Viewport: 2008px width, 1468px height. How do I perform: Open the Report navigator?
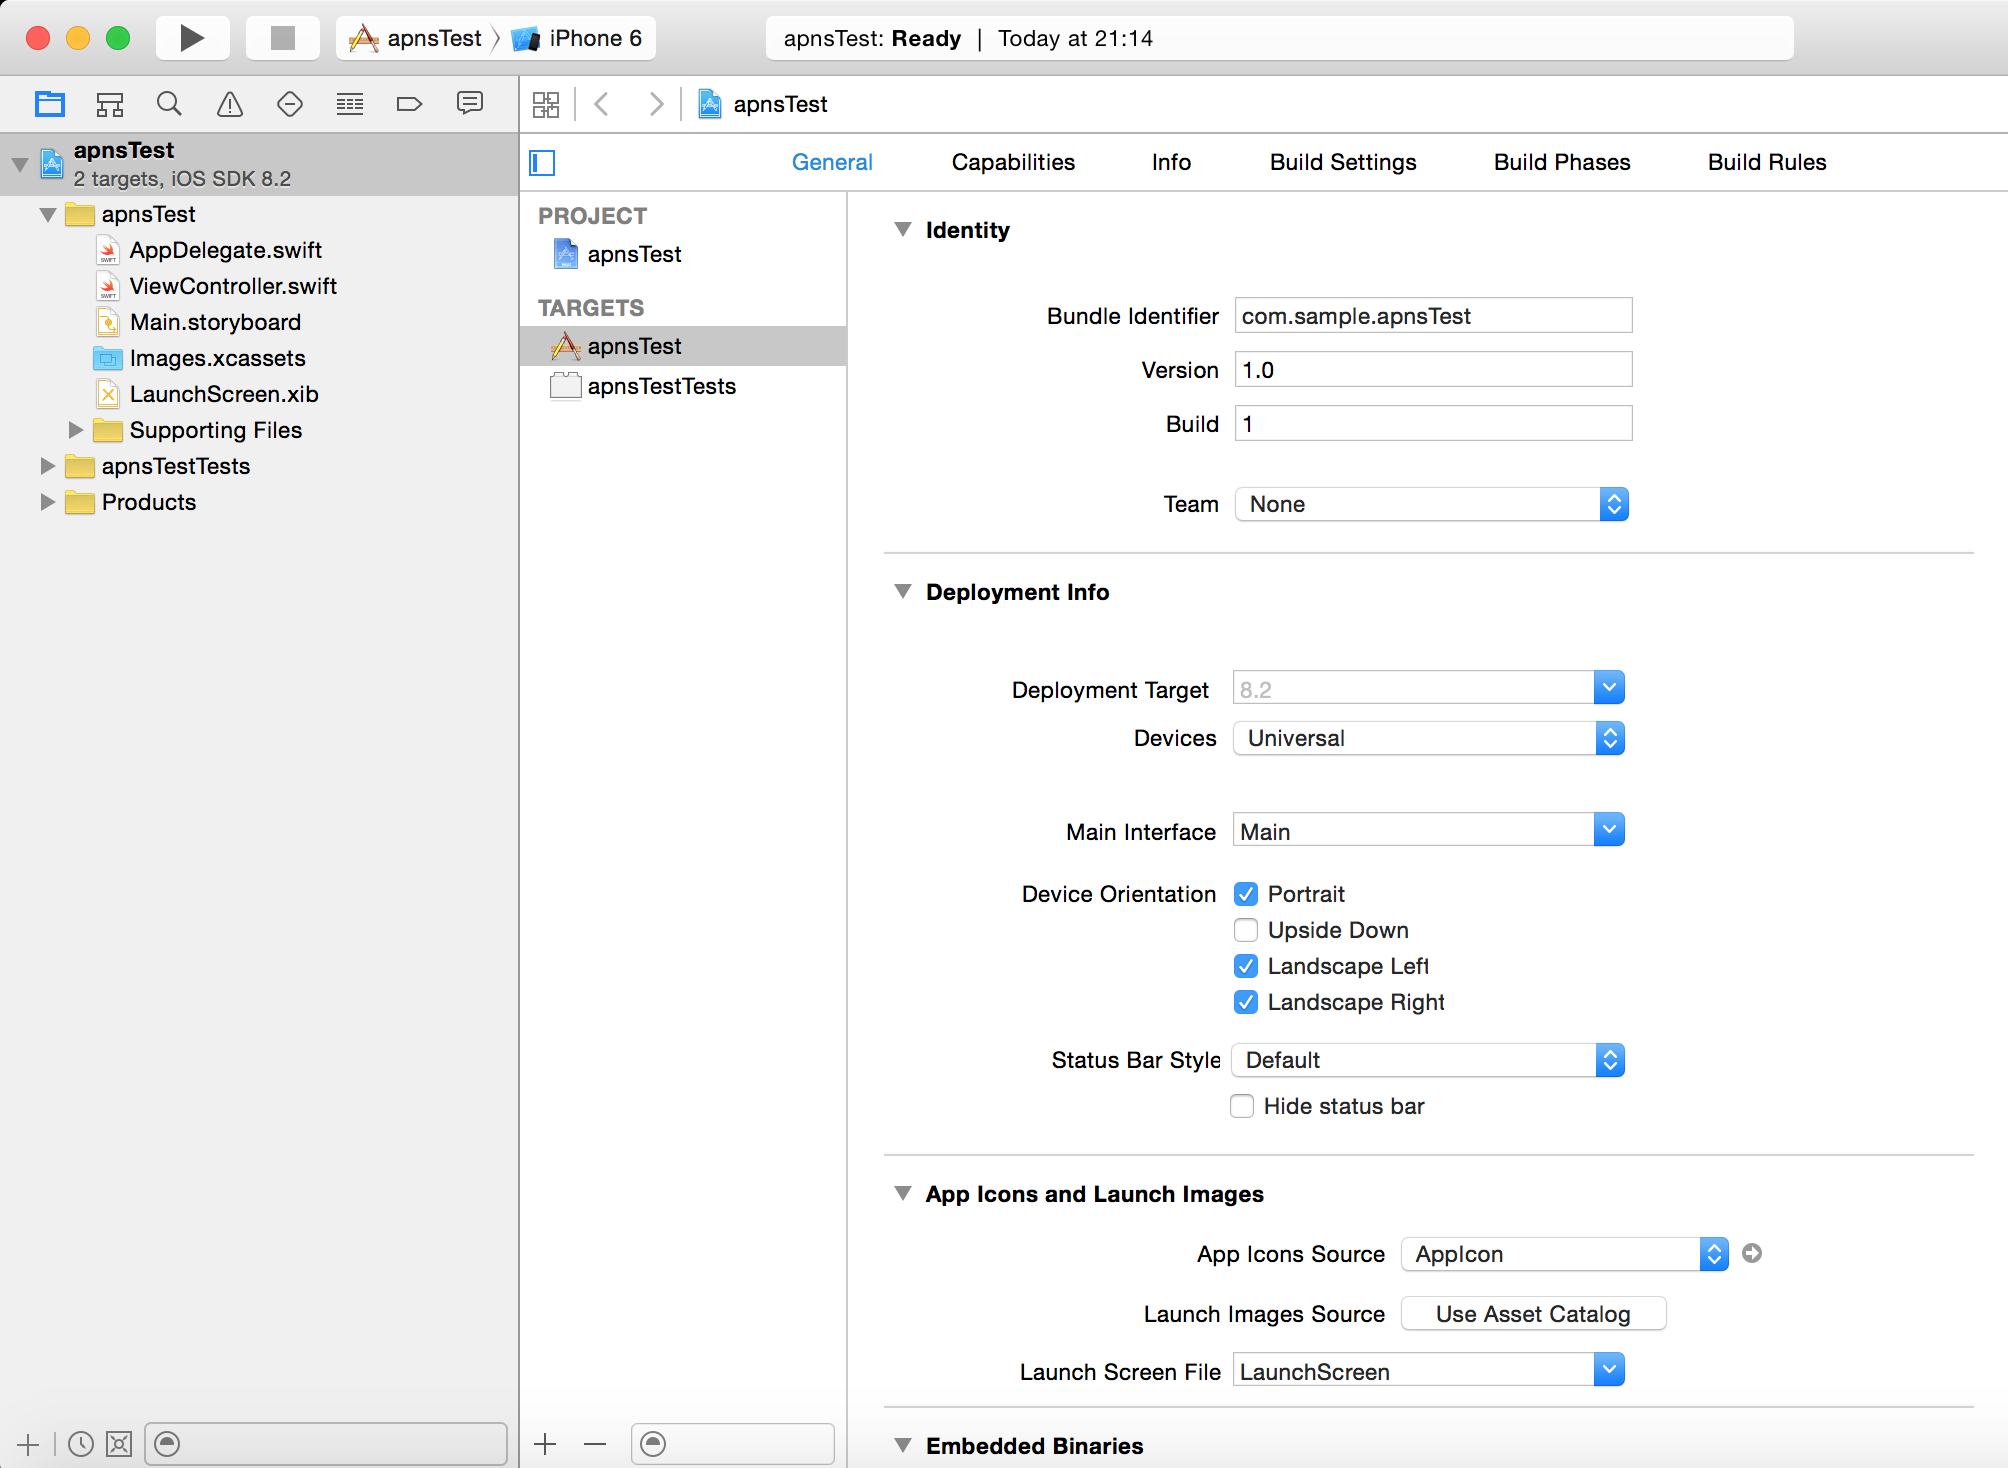pyautogui.click(x=470, y=104)
